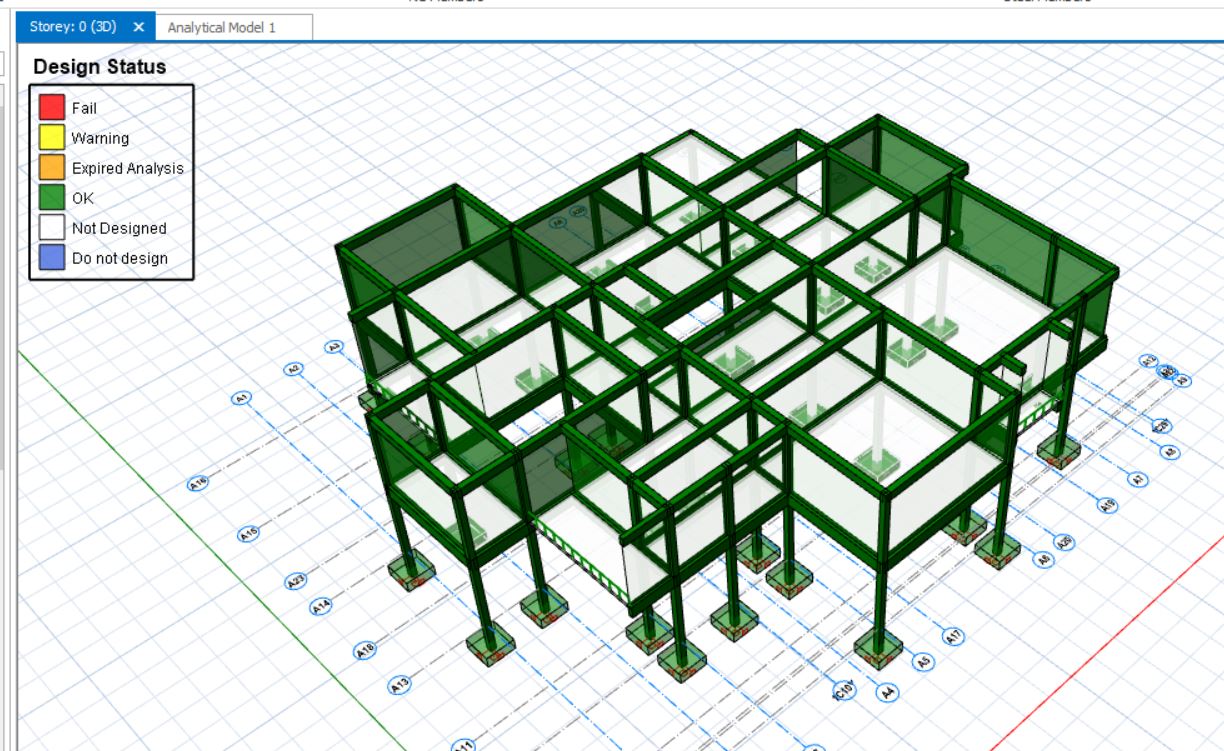
Task: Select grid line bubble A25 near A6
Action: point(1066,543)
